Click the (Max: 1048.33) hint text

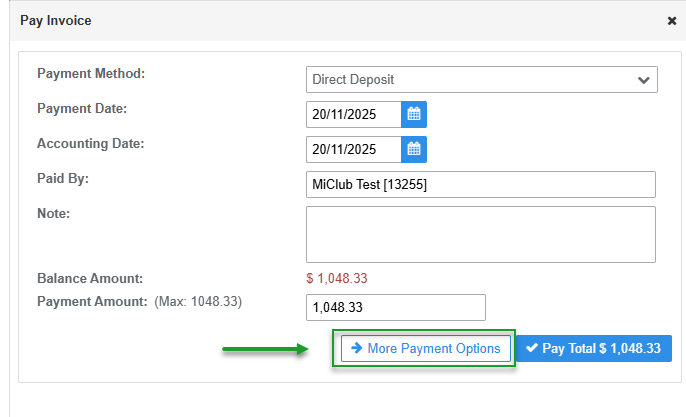point(198,301)
